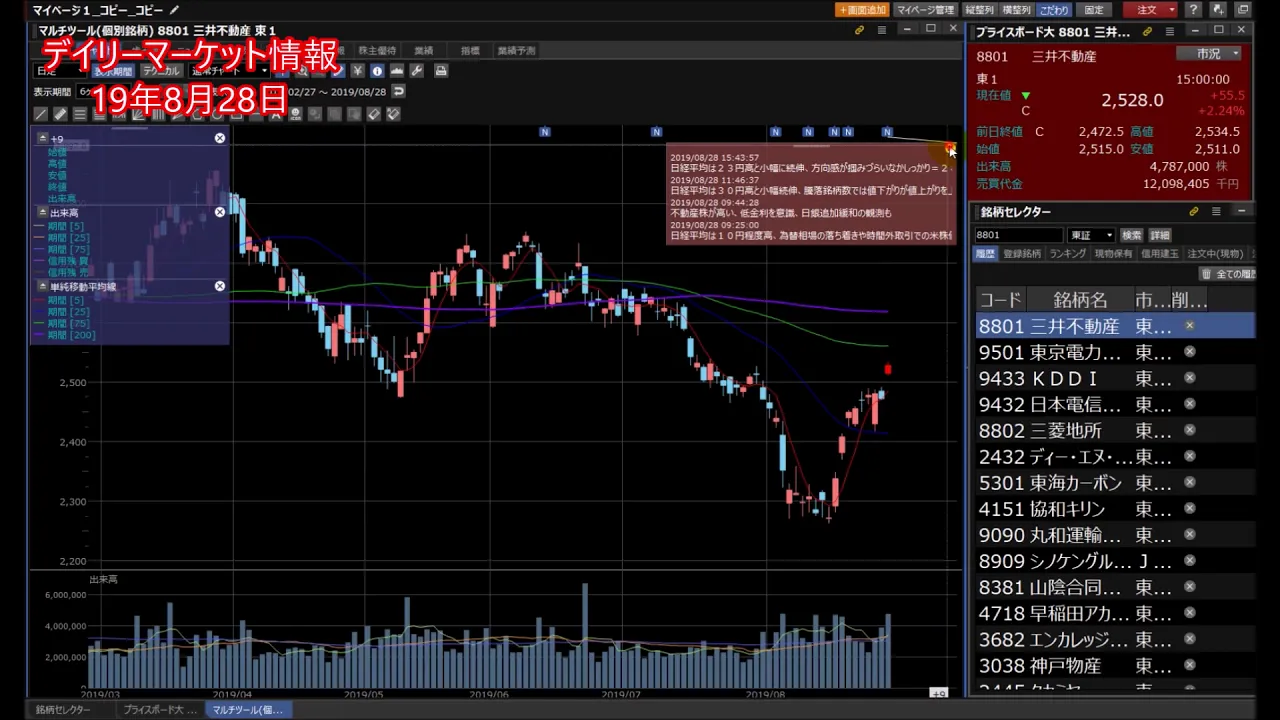This screenshot has width=1280, height=720.
Task: Select 3038 神戸物産 row
Action: click(1115, 666)
